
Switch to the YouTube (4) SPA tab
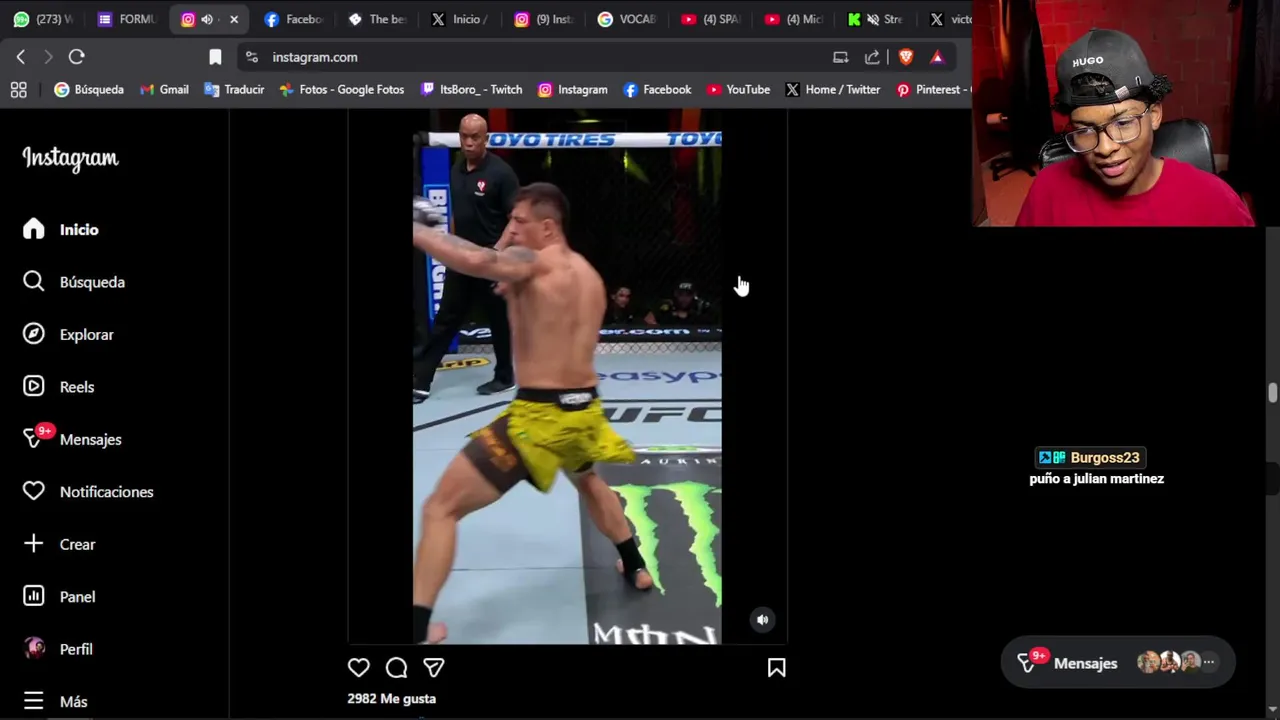click(710, 19)
